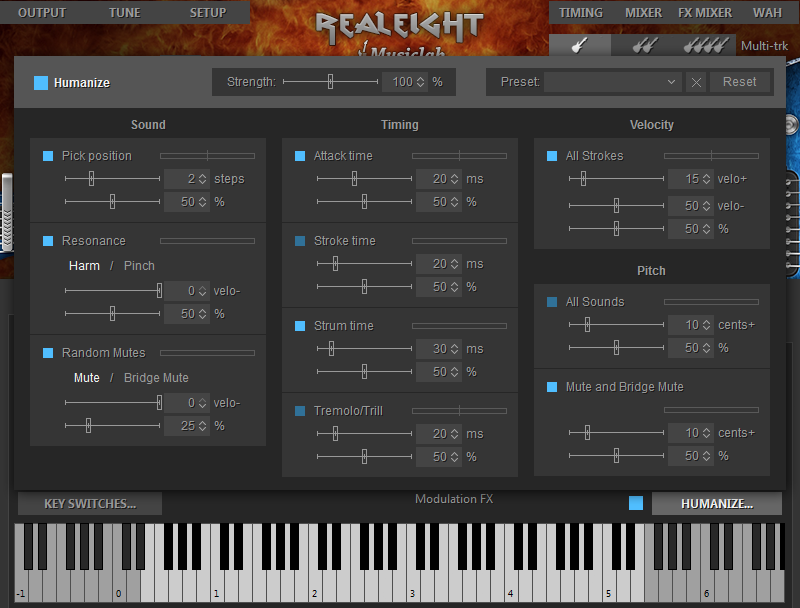Toggle the Attack time checkbox

(300, 156)
